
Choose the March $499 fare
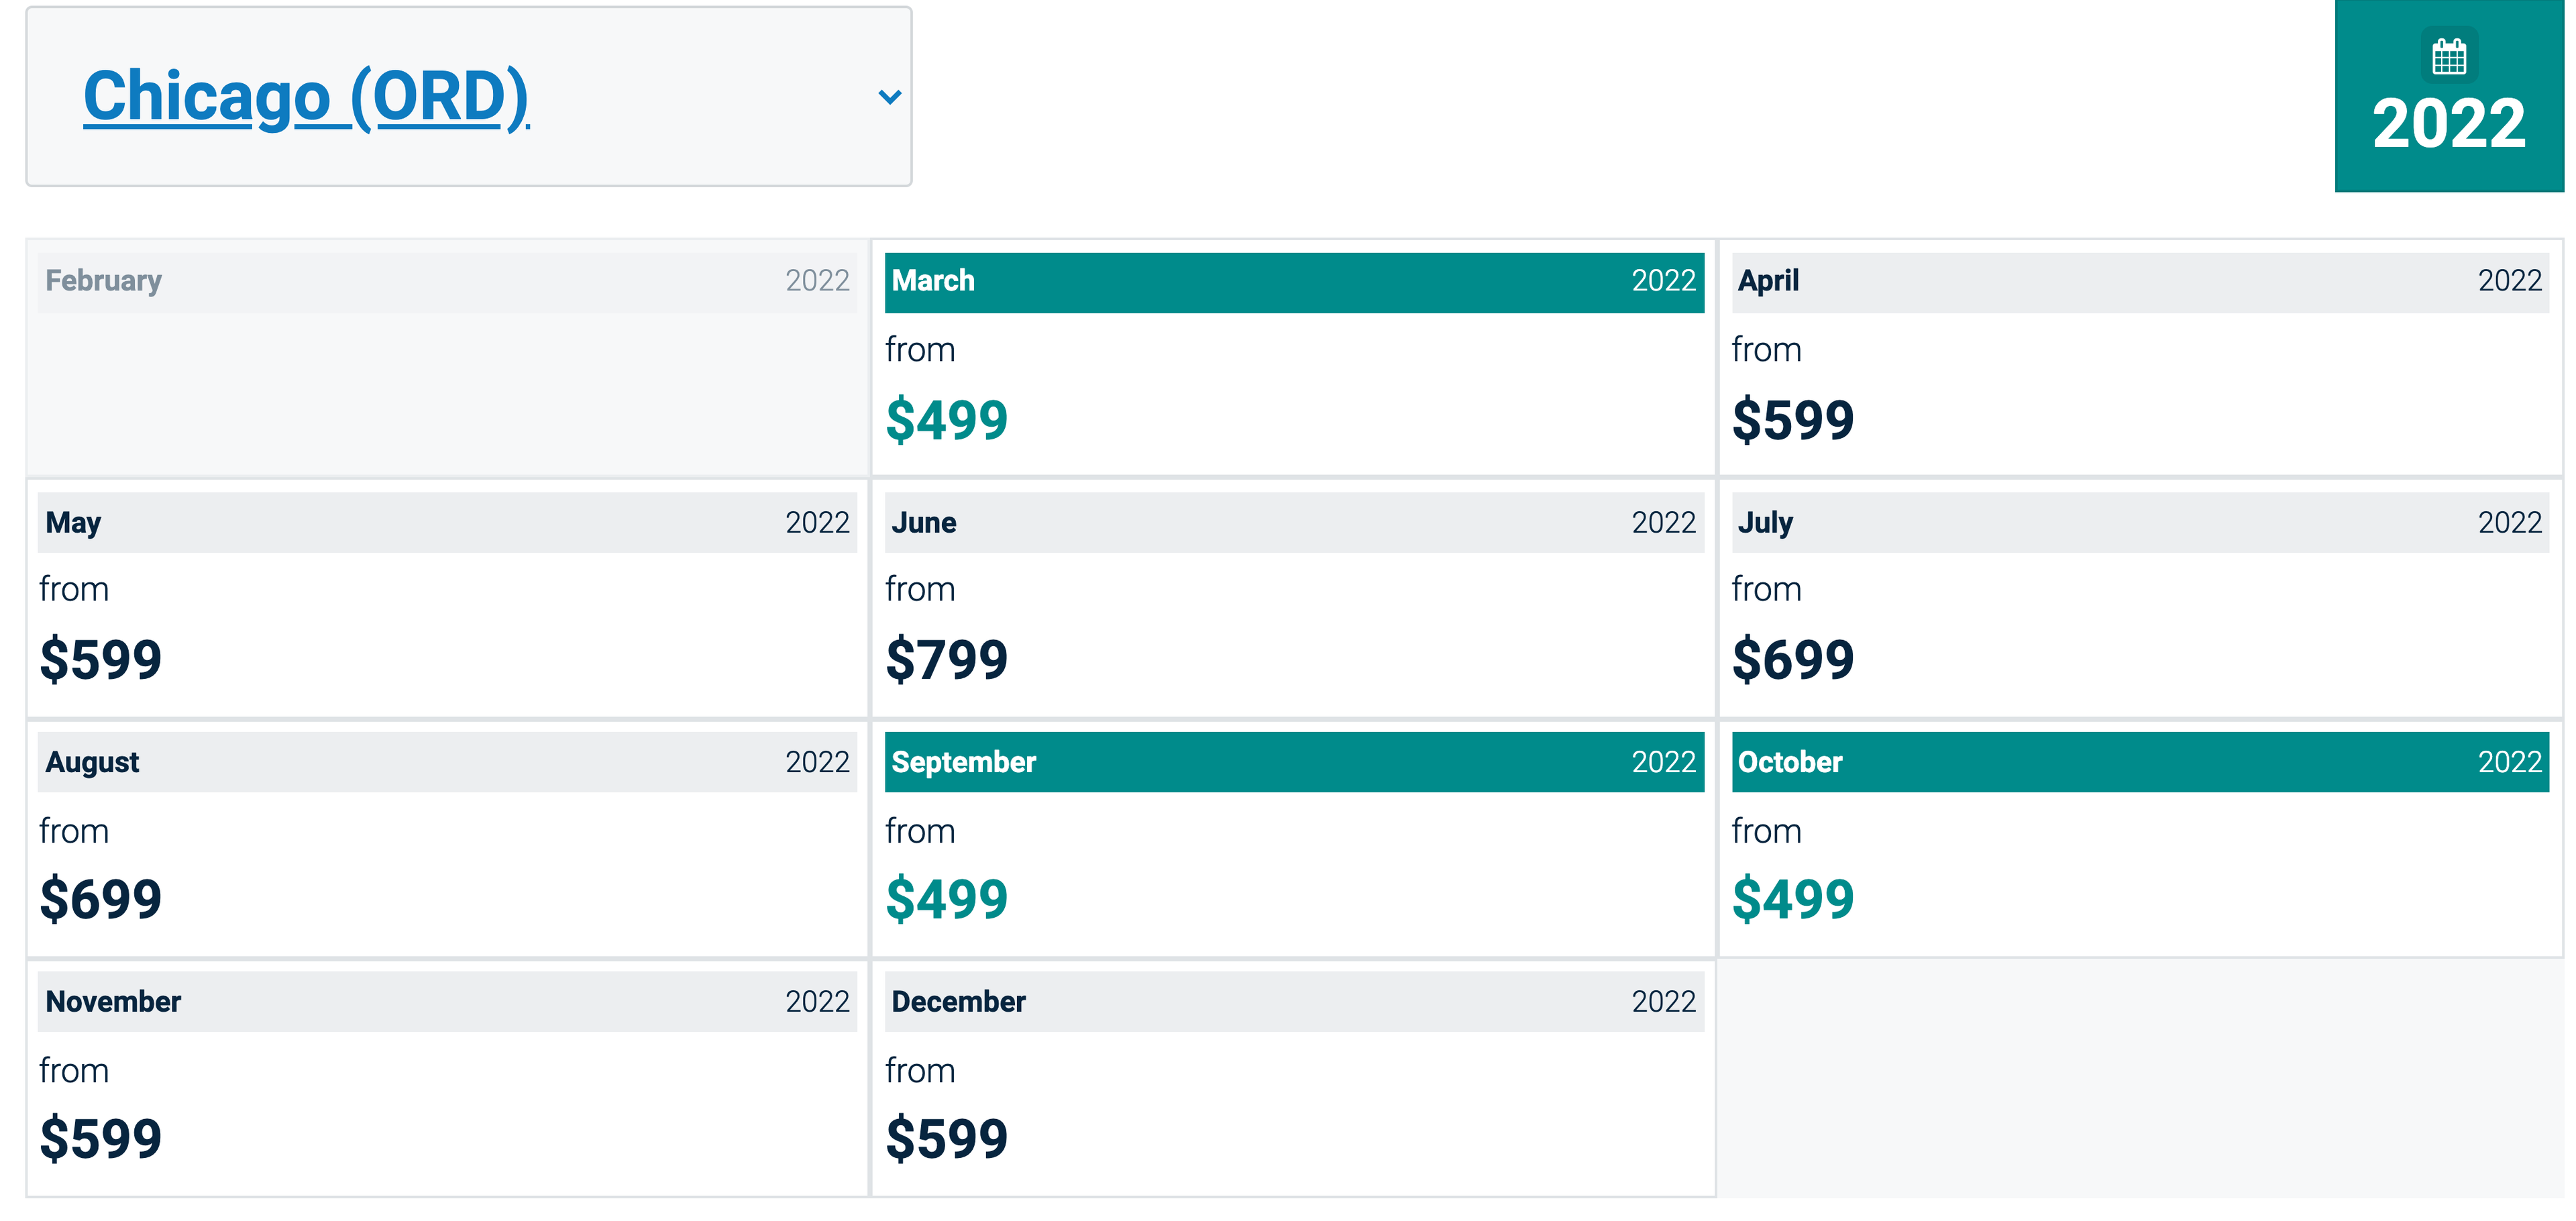pos(946,419)
